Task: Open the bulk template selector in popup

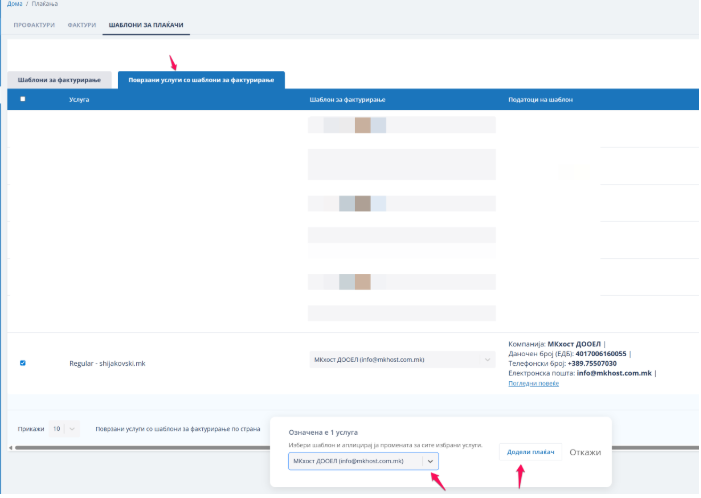Action: pyautogui.click(x=355, y=460)
